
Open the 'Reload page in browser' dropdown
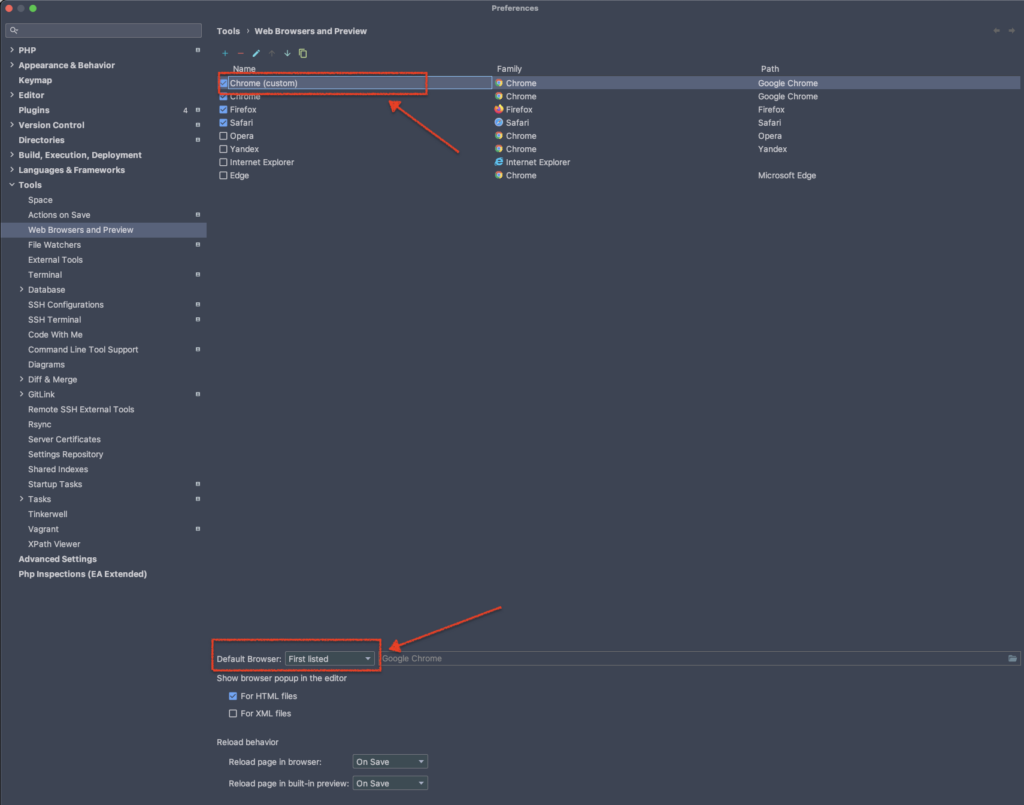click(x=389, y=761)
